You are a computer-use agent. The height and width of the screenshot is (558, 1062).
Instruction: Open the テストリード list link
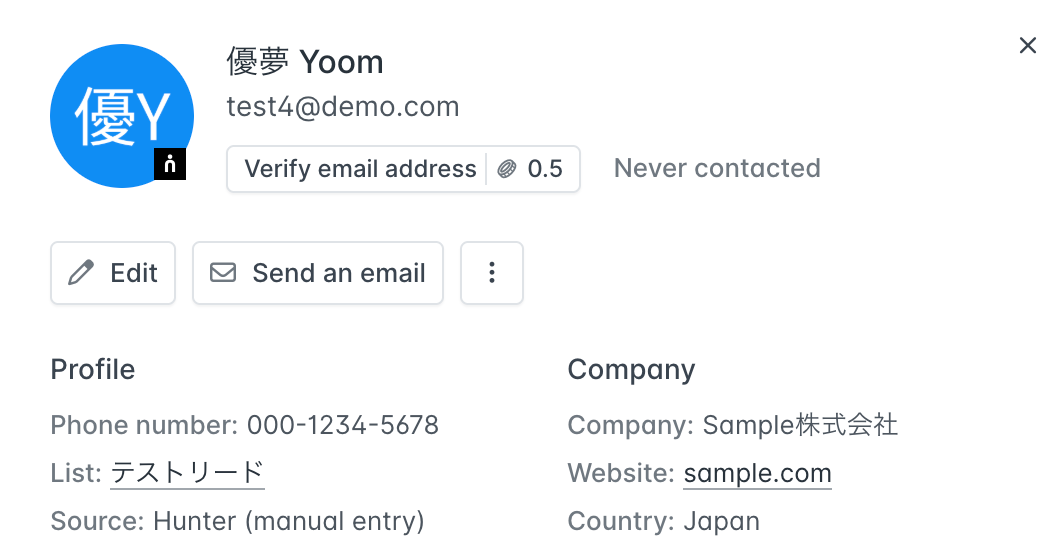coord(187,472)
